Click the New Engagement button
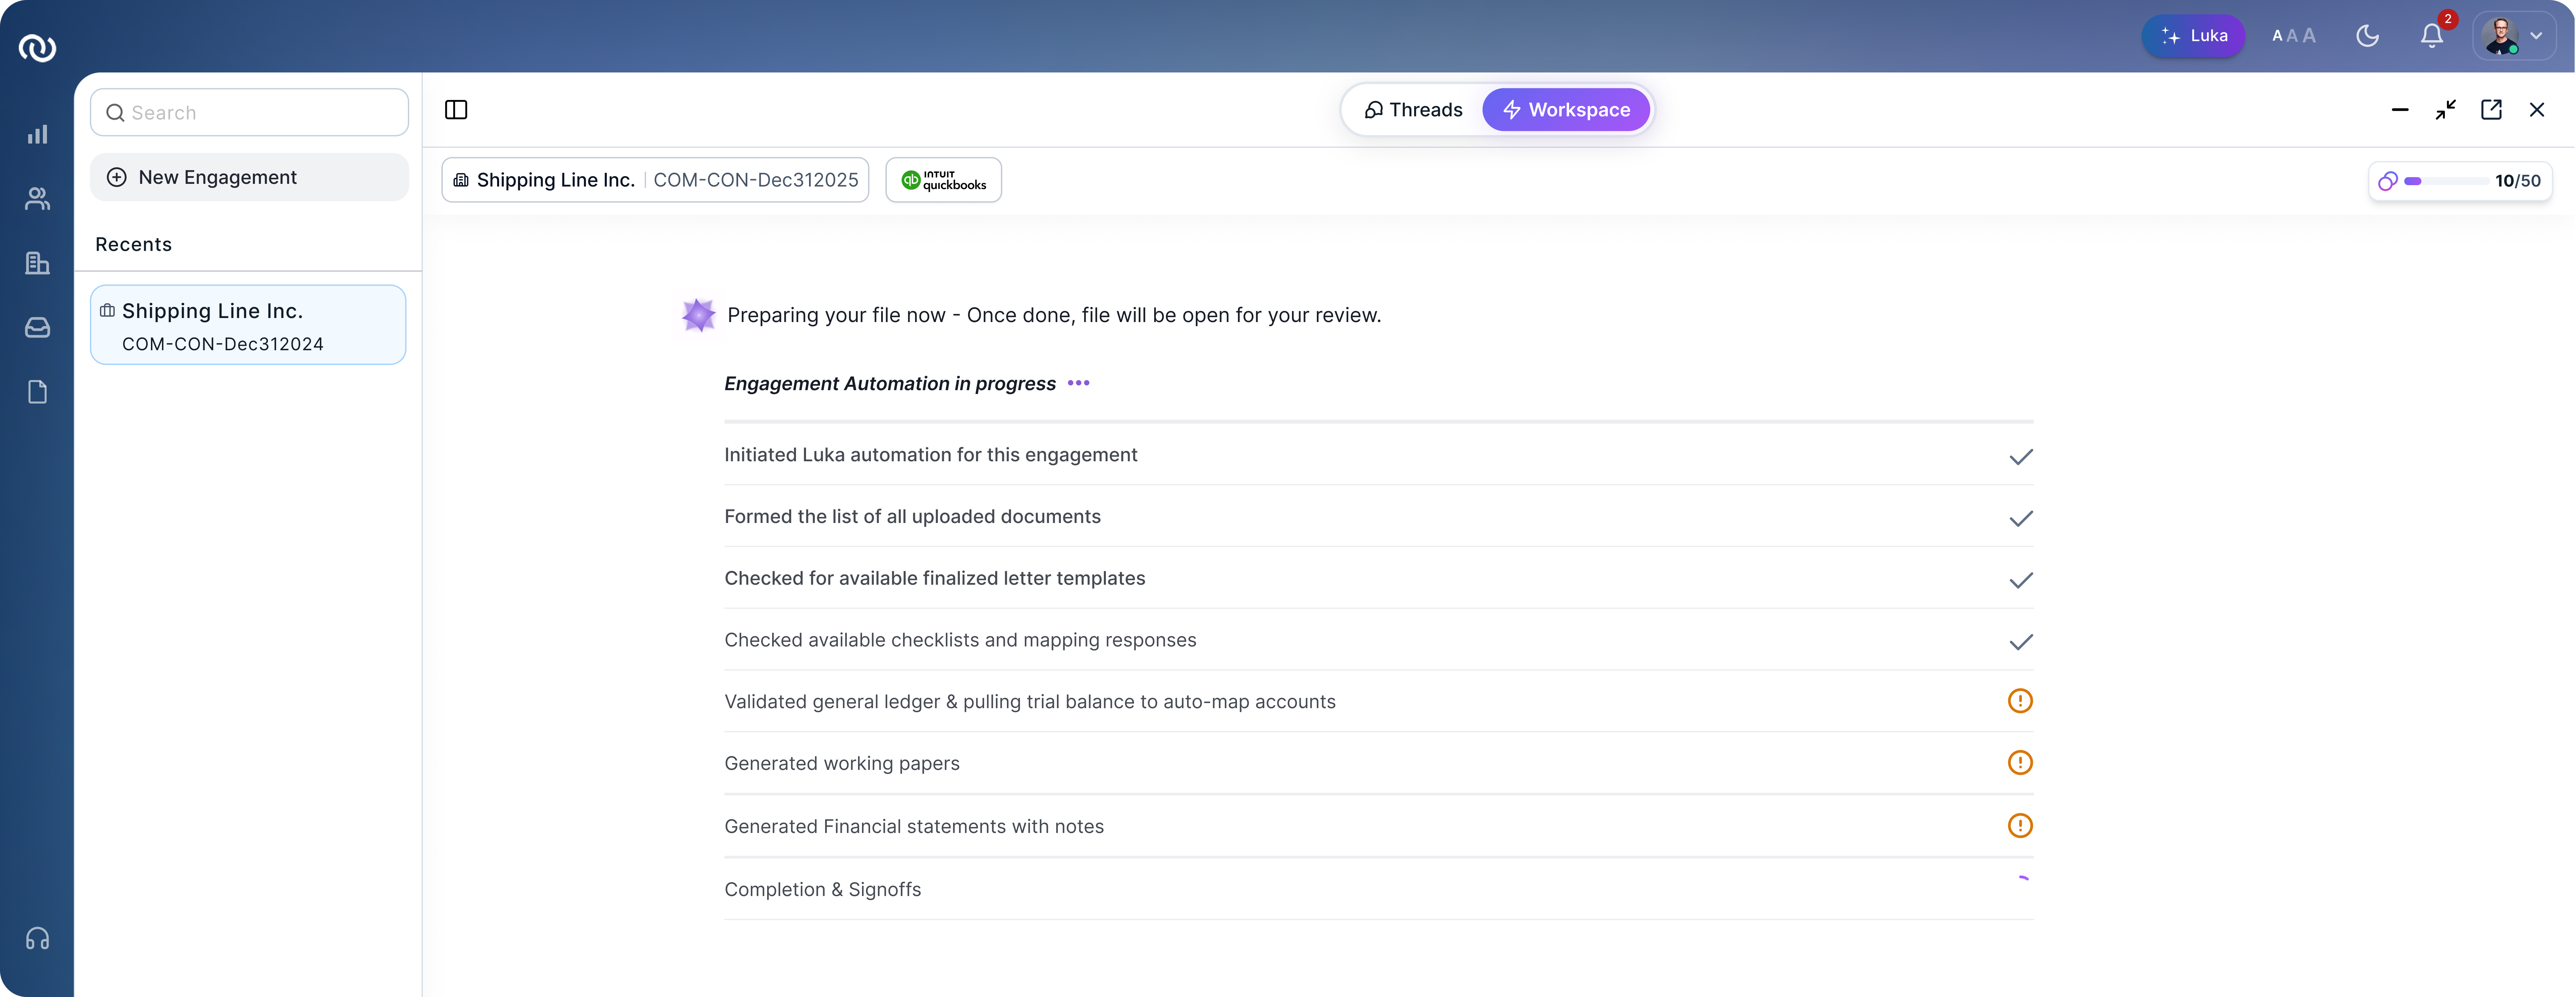The width and height of the screenshot is (2576, 997). pyautogui.click(x=249, y=177)
